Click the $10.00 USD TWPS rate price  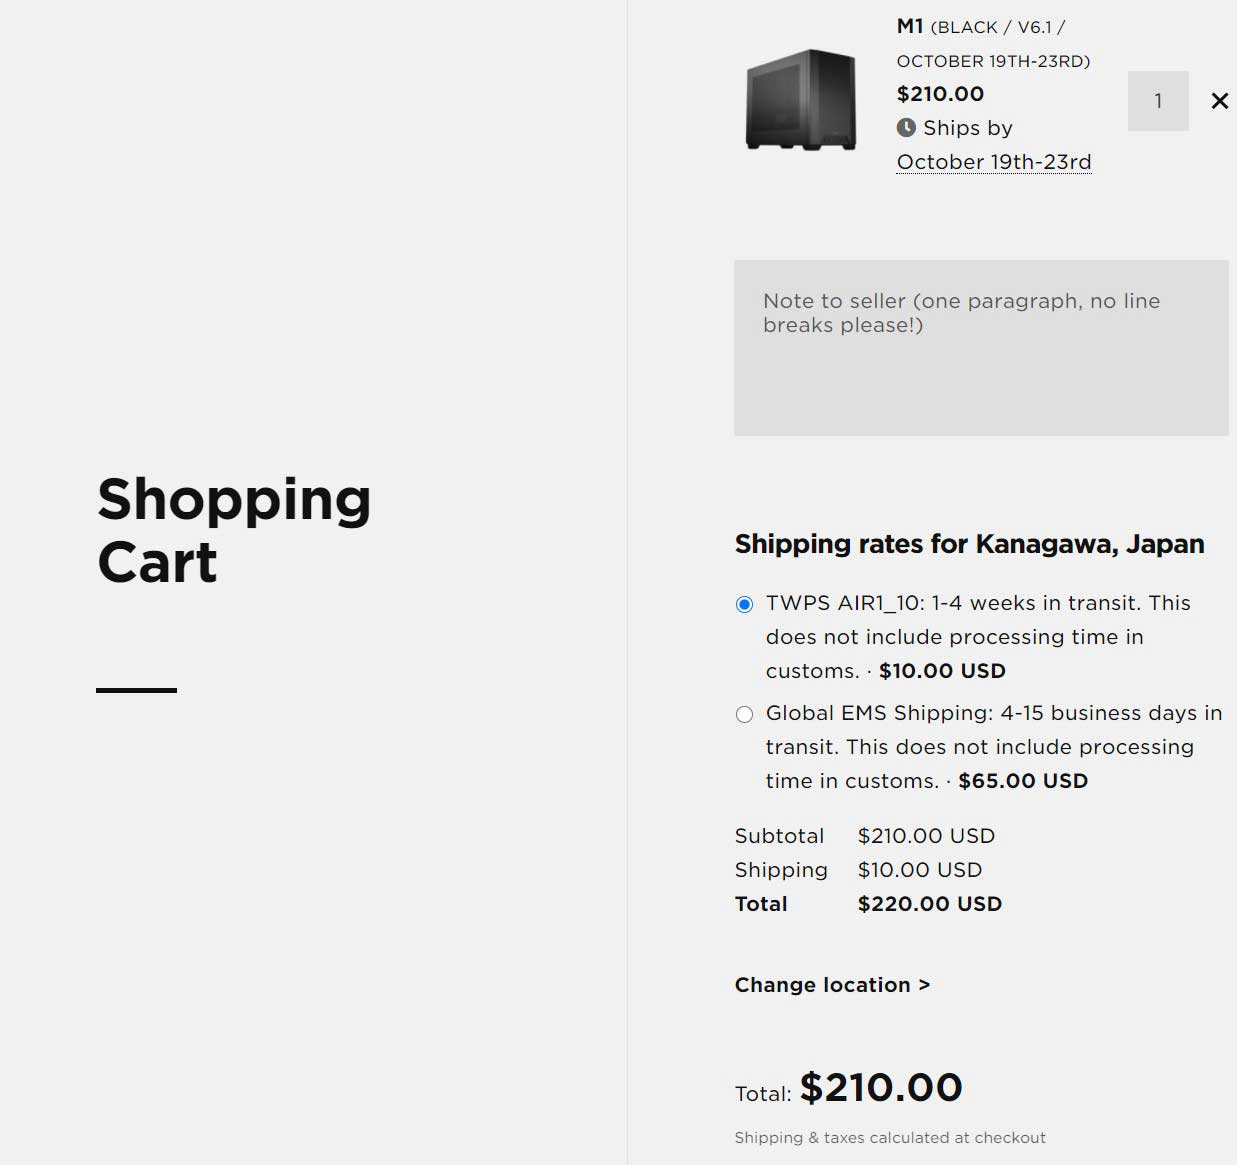click(x=942, y=671)
